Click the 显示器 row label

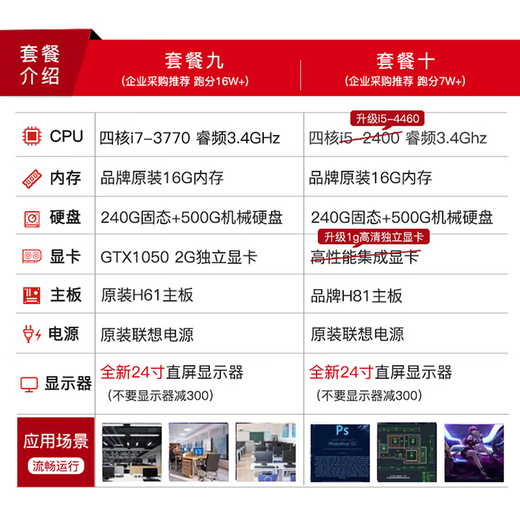[68, 383]
